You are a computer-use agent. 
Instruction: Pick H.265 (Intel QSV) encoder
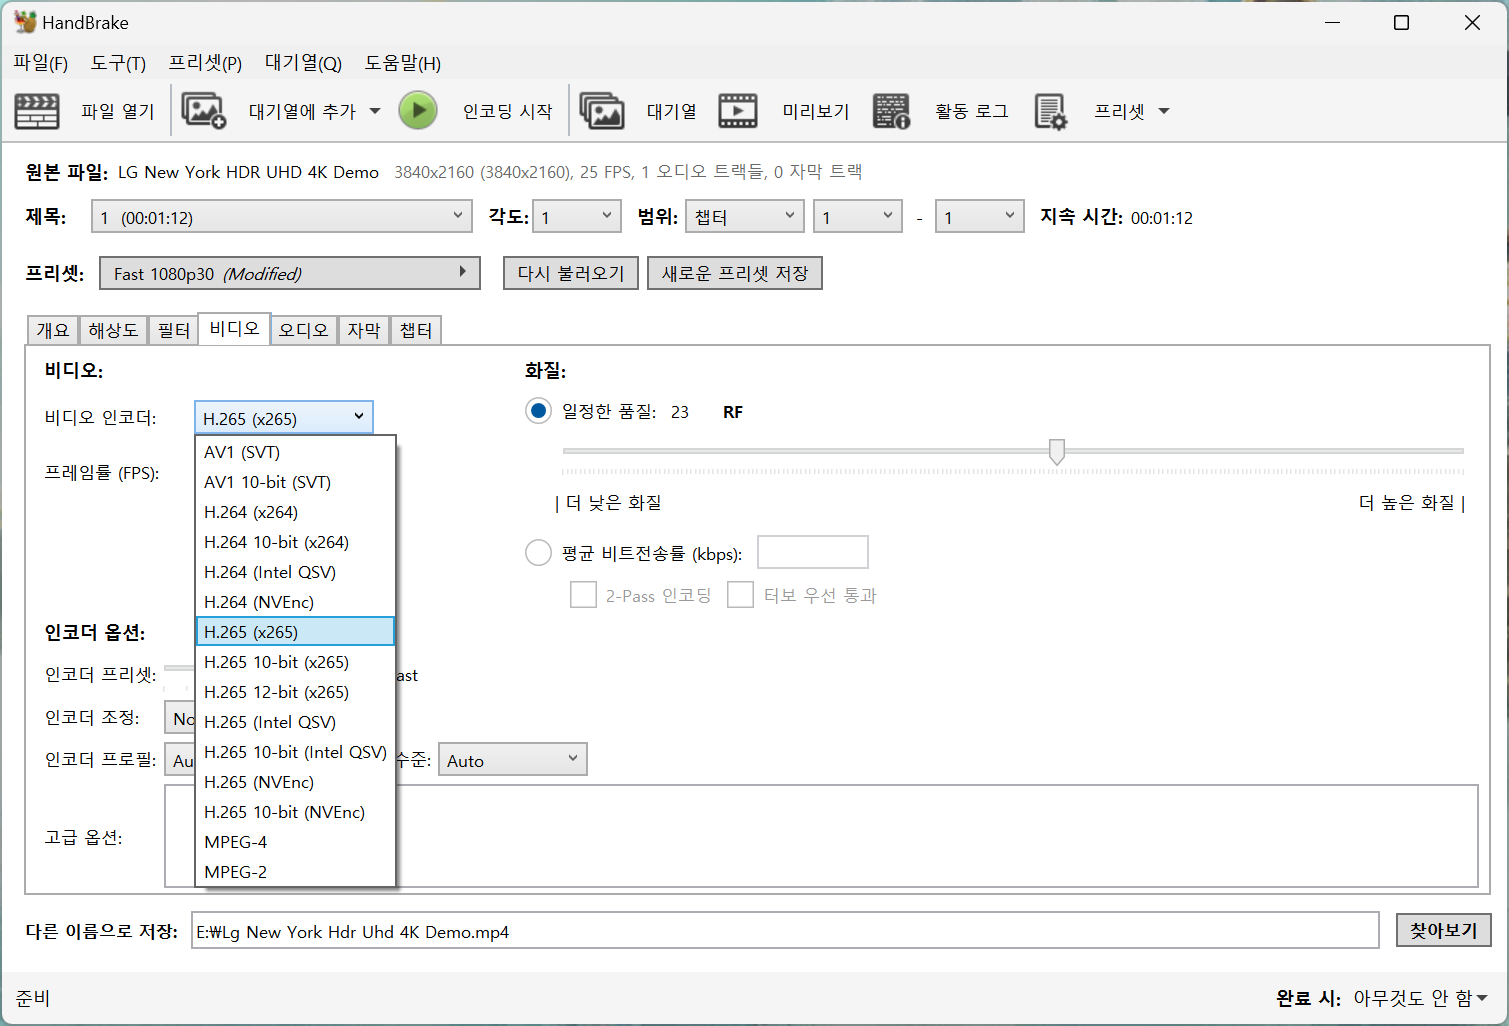click(296, 722)
